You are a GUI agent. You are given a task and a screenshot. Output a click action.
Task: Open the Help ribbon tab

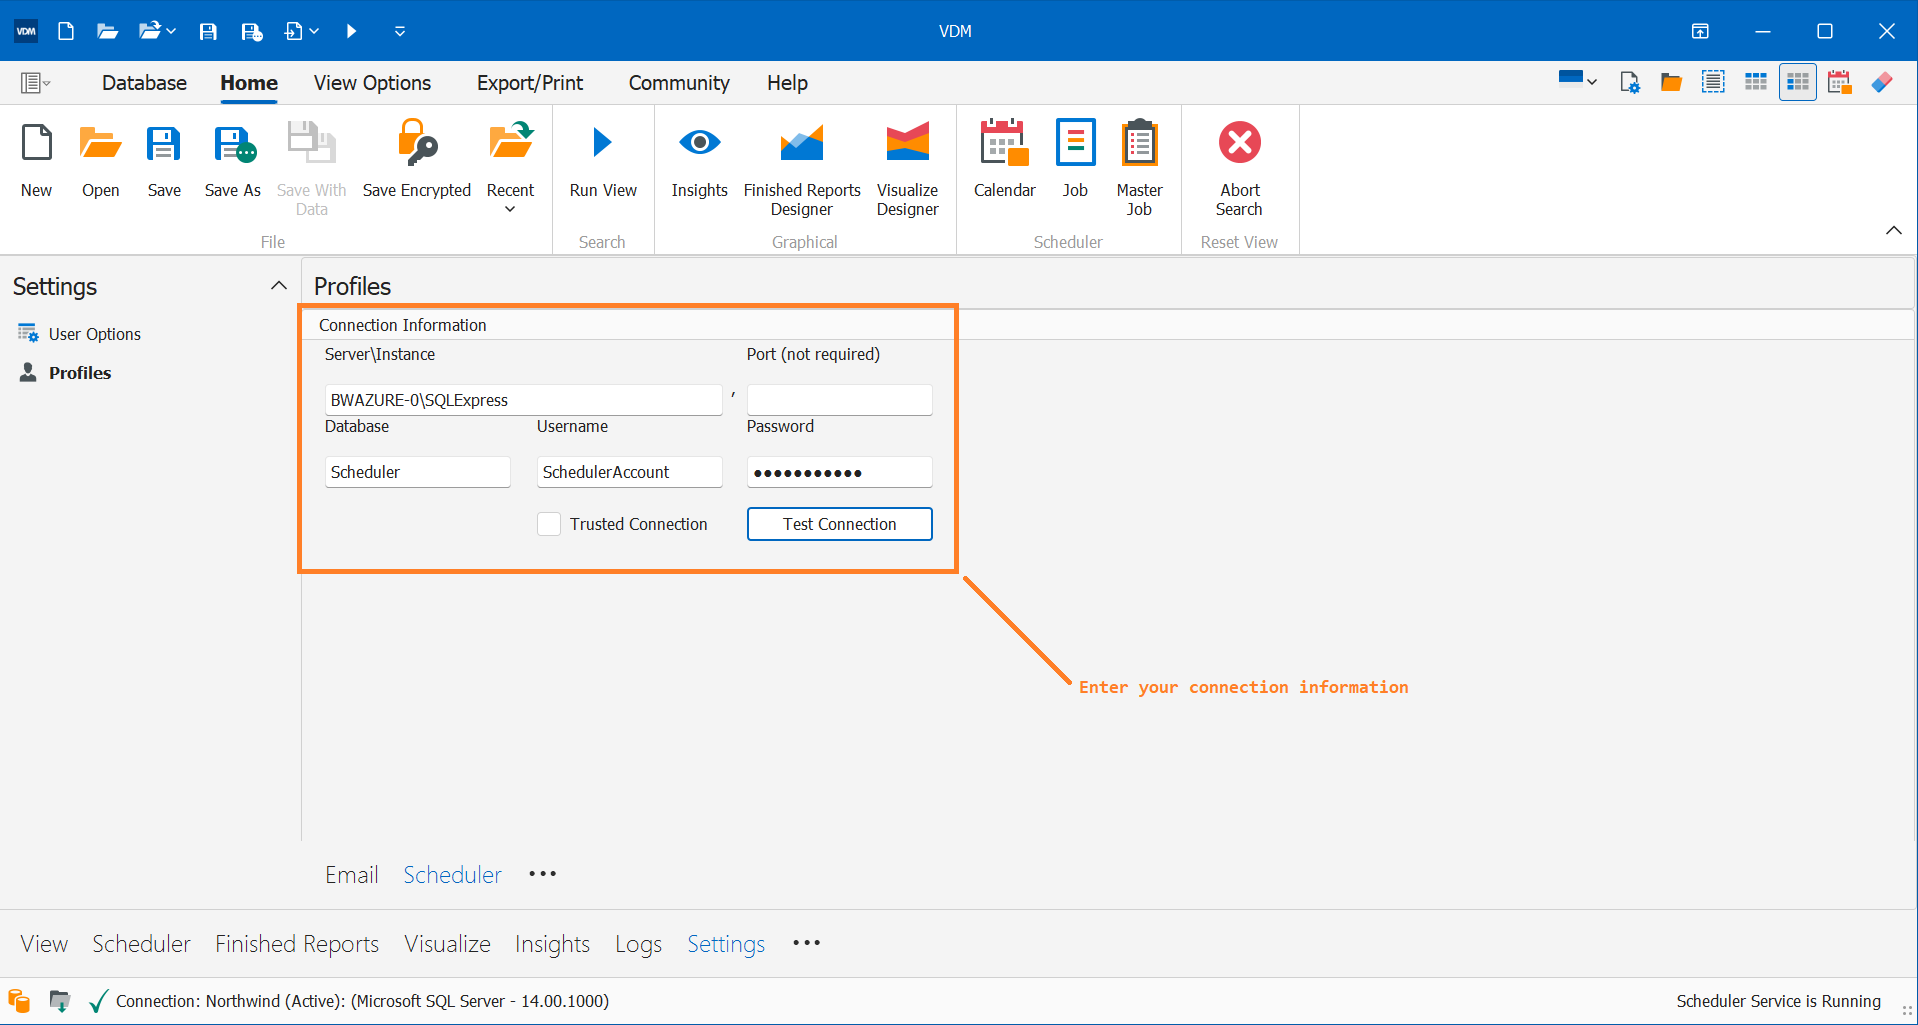coord(787,83)
